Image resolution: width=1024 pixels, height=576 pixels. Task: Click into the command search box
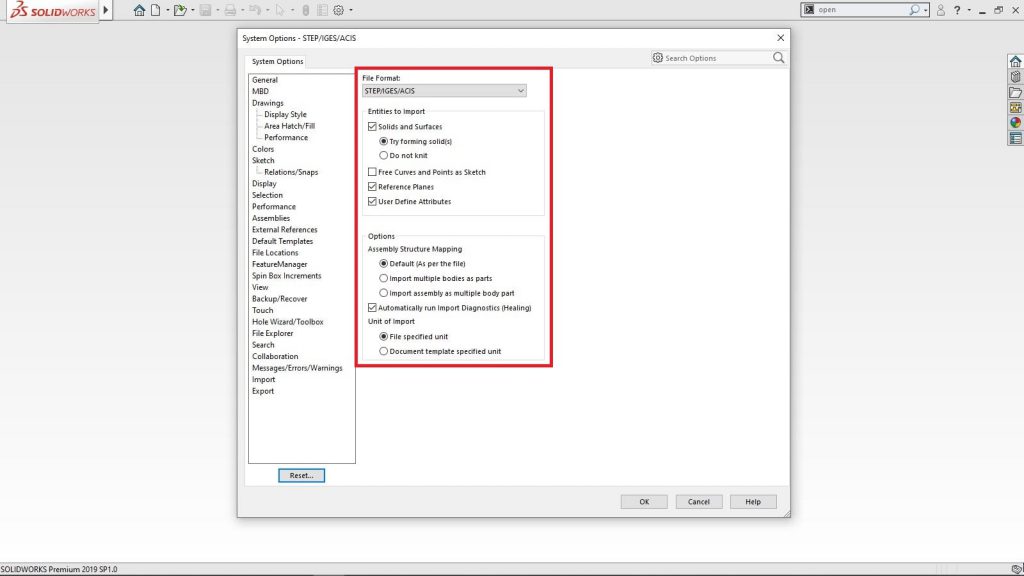(861, 10)
